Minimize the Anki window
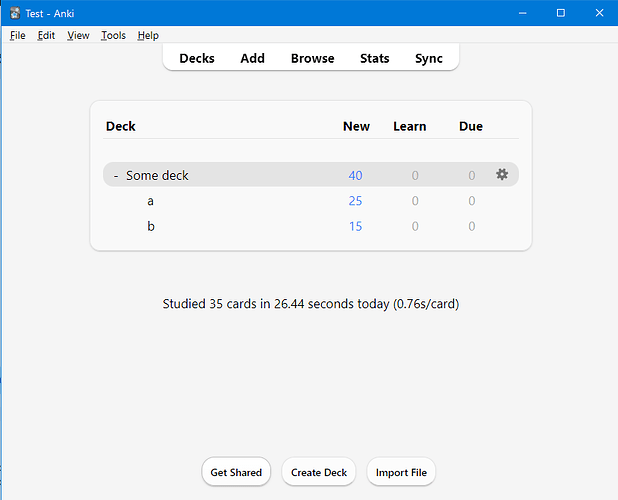 (523, 13)
